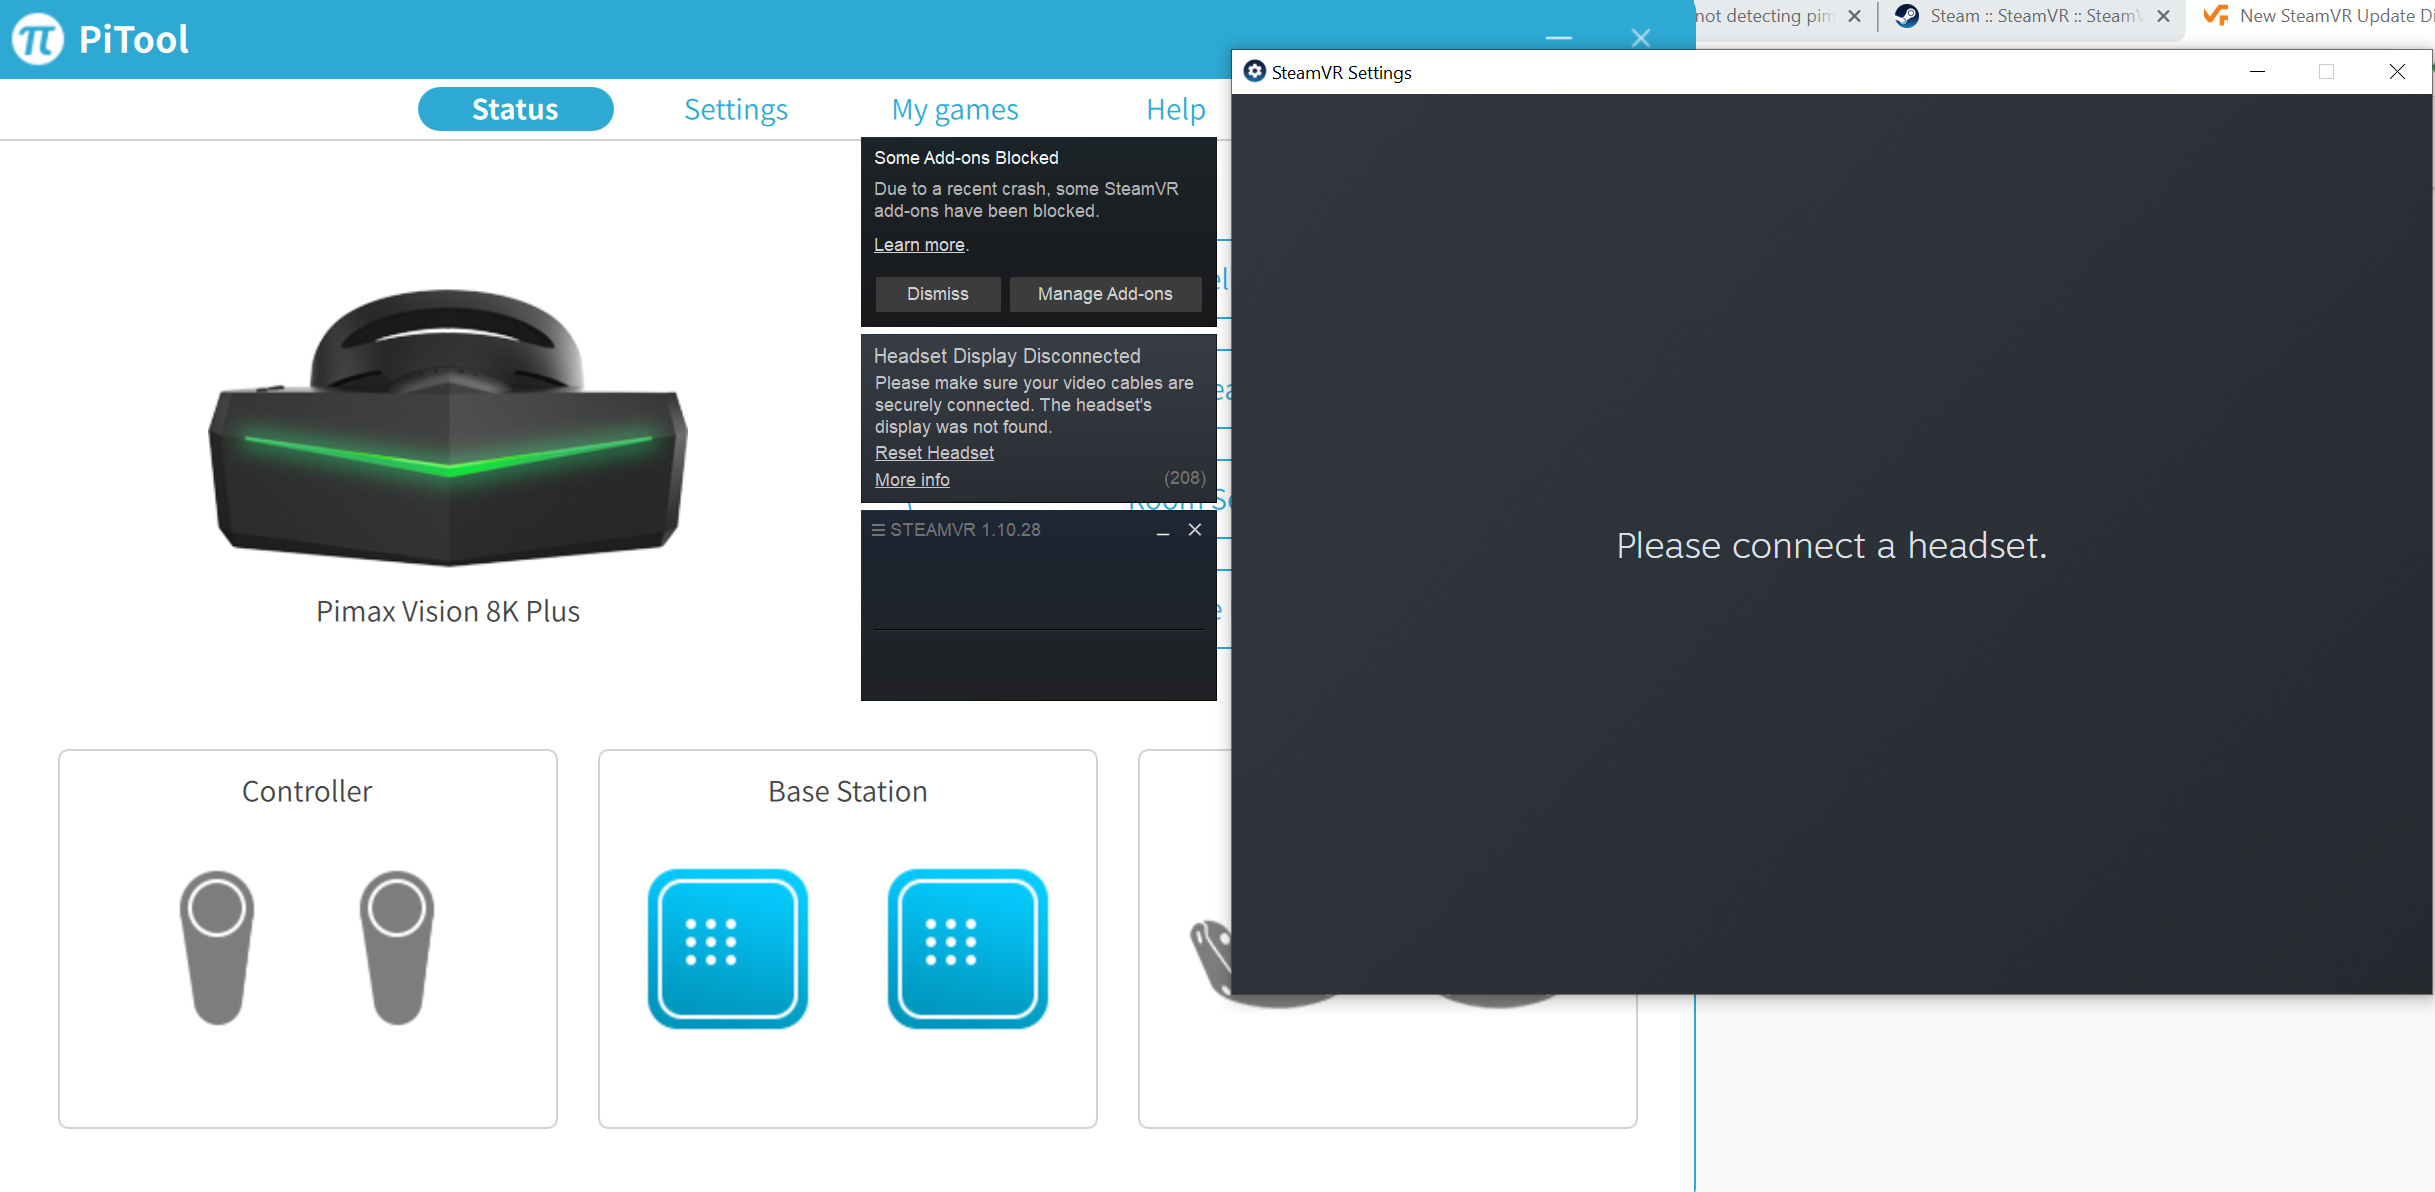Close the SteamVR status window
The image size is (2435, 1192).
coord(1195,530)
